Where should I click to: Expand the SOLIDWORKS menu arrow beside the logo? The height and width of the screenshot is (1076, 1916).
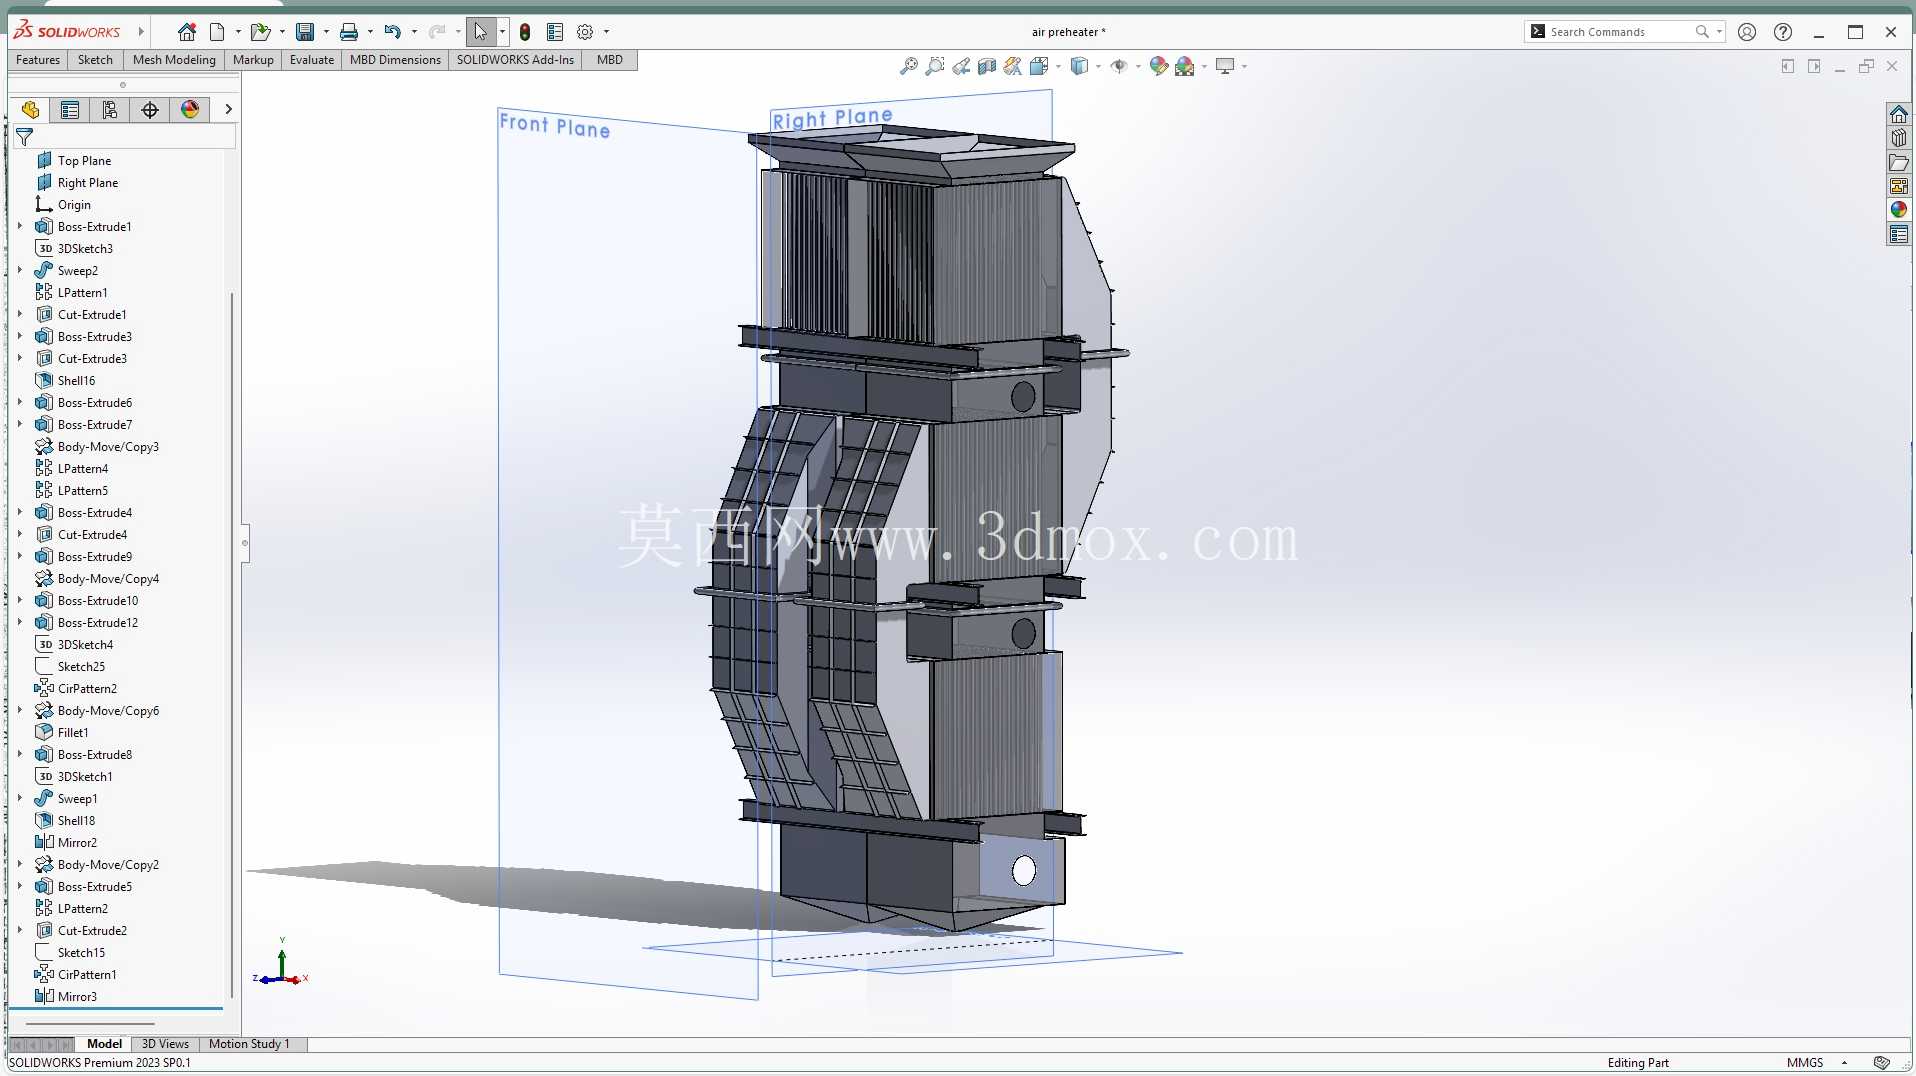[x=141, y=32]
